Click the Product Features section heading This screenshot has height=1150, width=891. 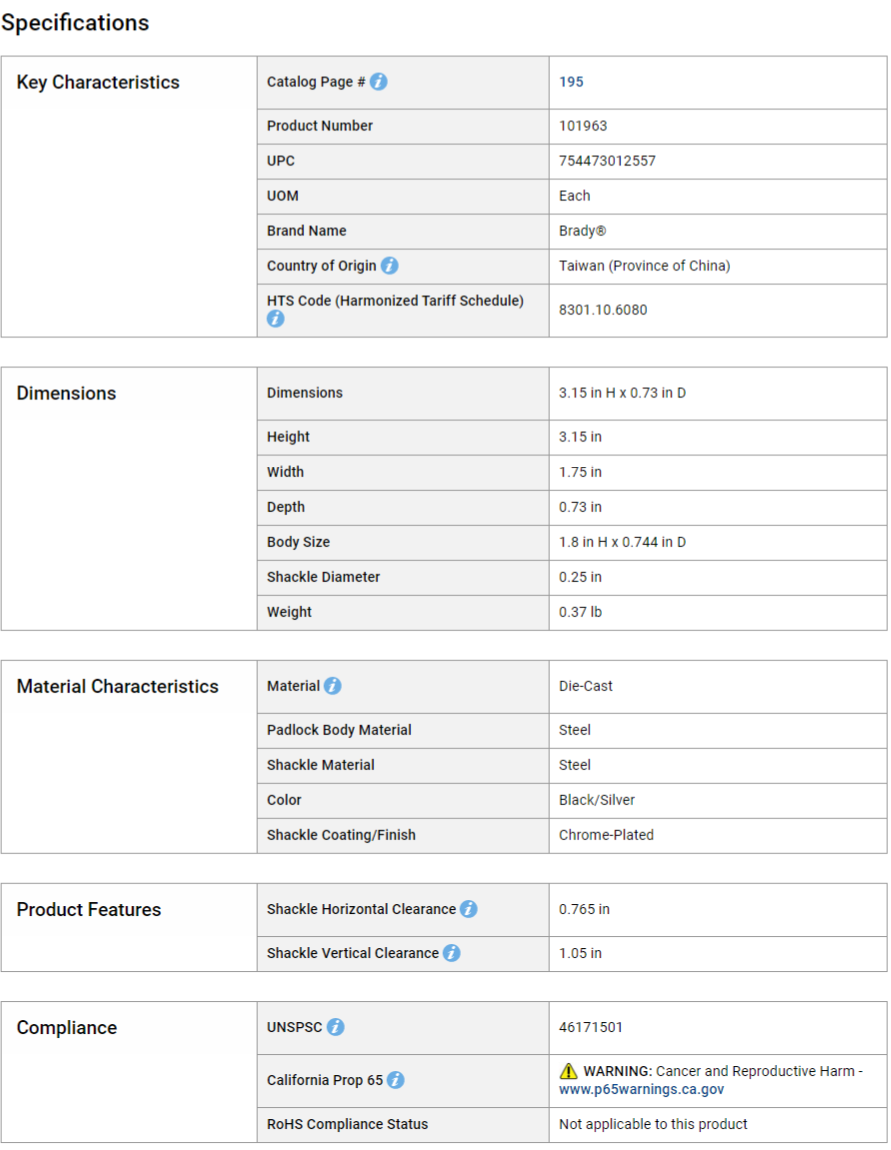coord(89,909)
